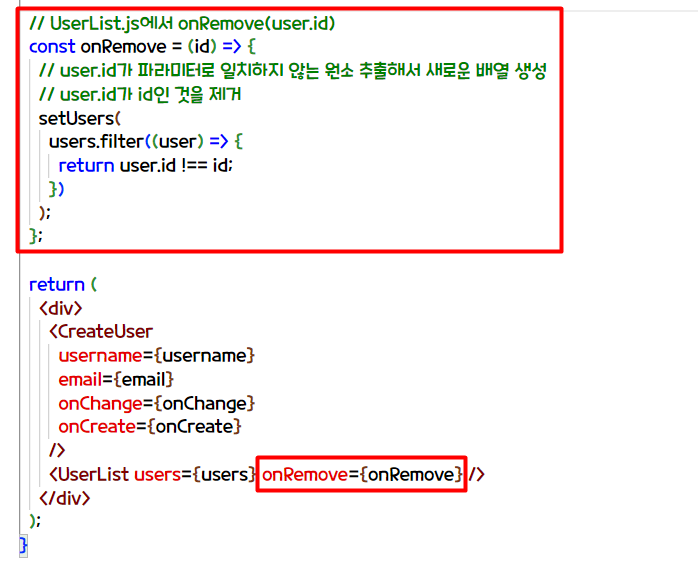Click the comment line containing '파라미터로 일치하지 않는 원소'

[x=292, y=70]
